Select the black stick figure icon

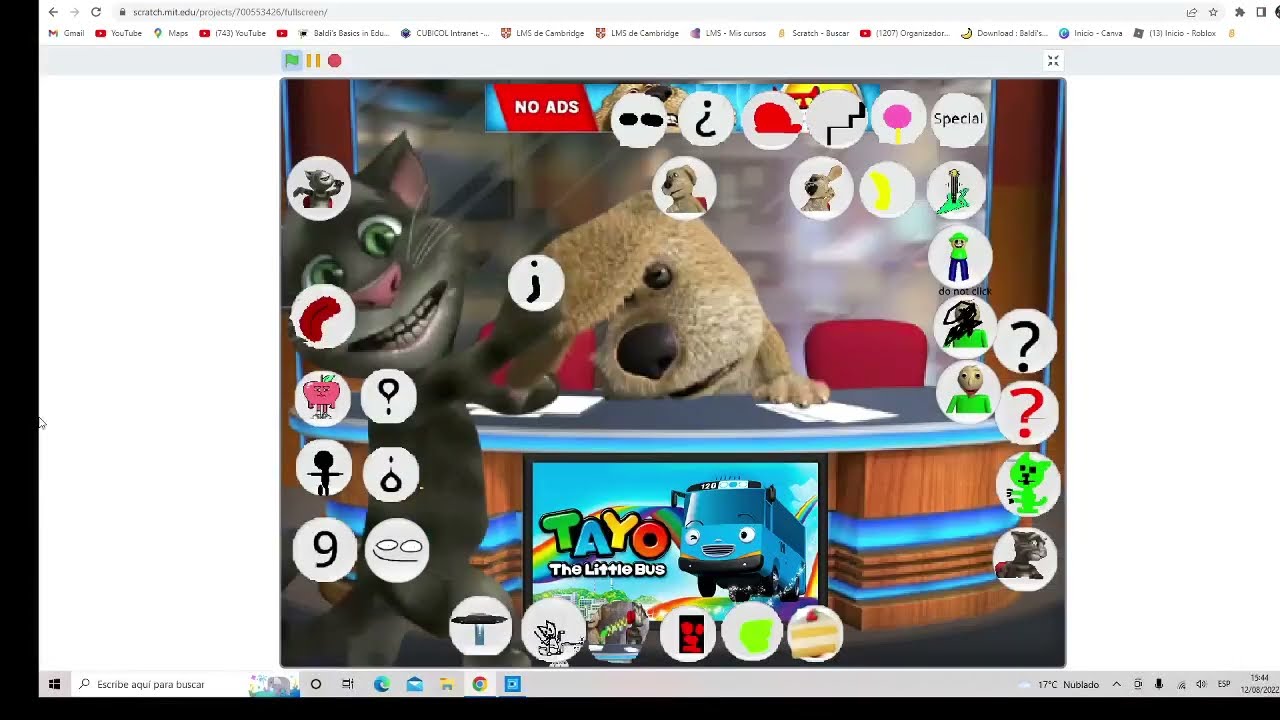[x=323, y=469]
